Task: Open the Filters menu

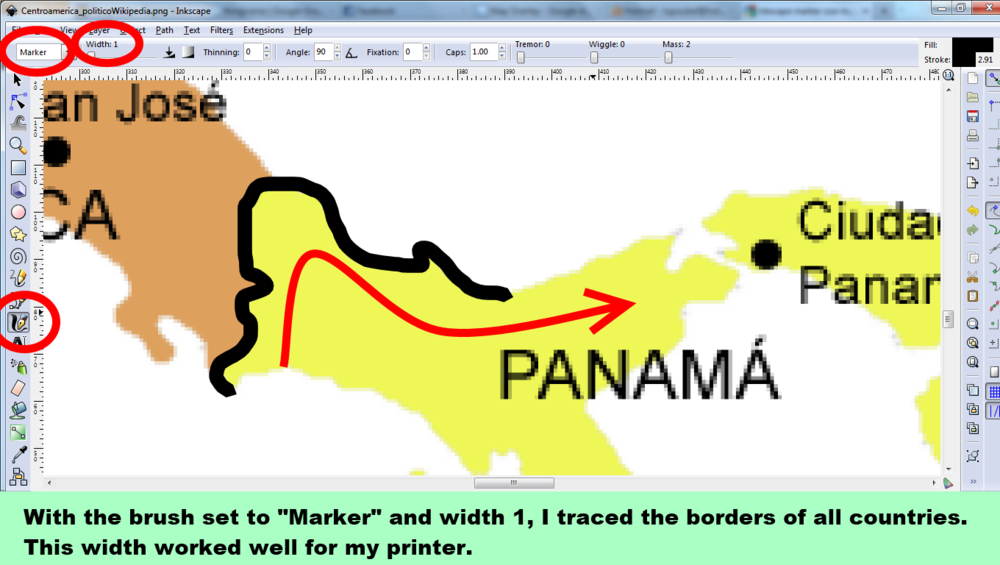Action: pos(221,30)
